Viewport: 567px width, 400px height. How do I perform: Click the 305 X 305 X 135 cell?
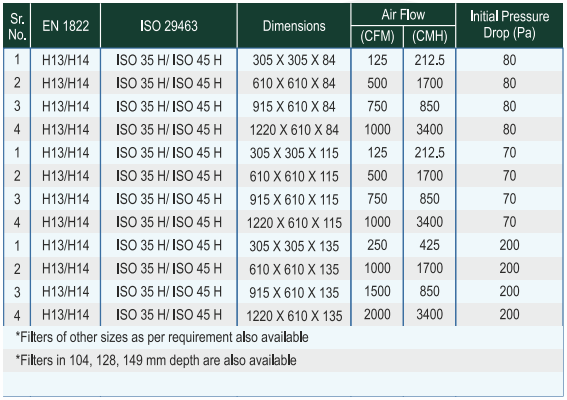pyautogui.click(x=294, y=246)
